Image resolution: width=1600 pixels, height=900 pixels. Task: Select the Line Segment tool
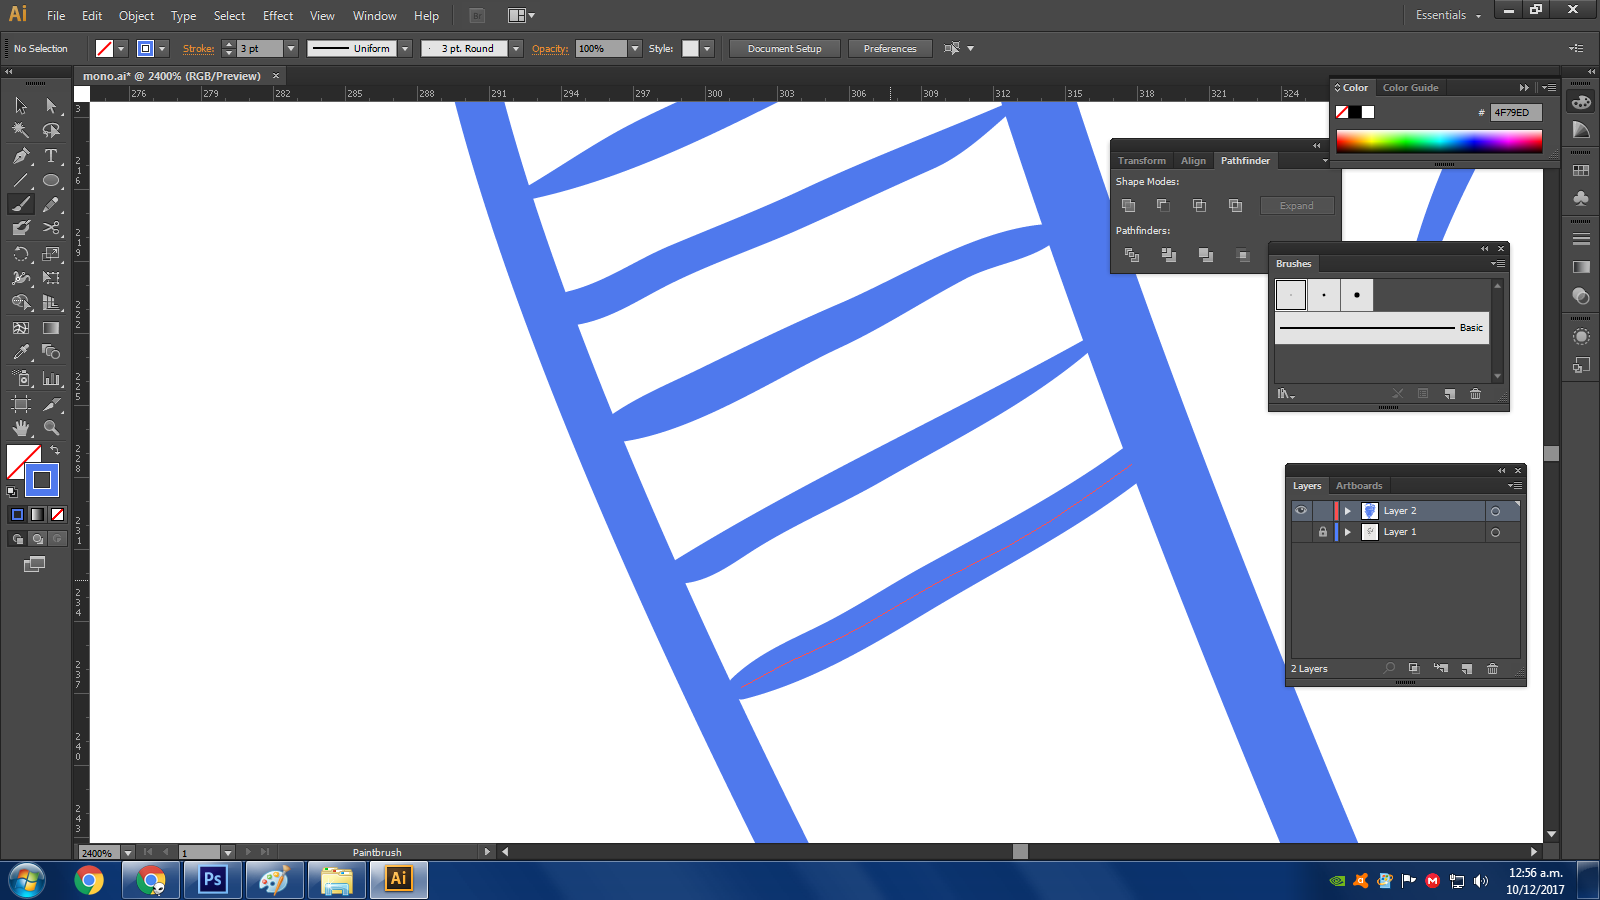[21, 181]
